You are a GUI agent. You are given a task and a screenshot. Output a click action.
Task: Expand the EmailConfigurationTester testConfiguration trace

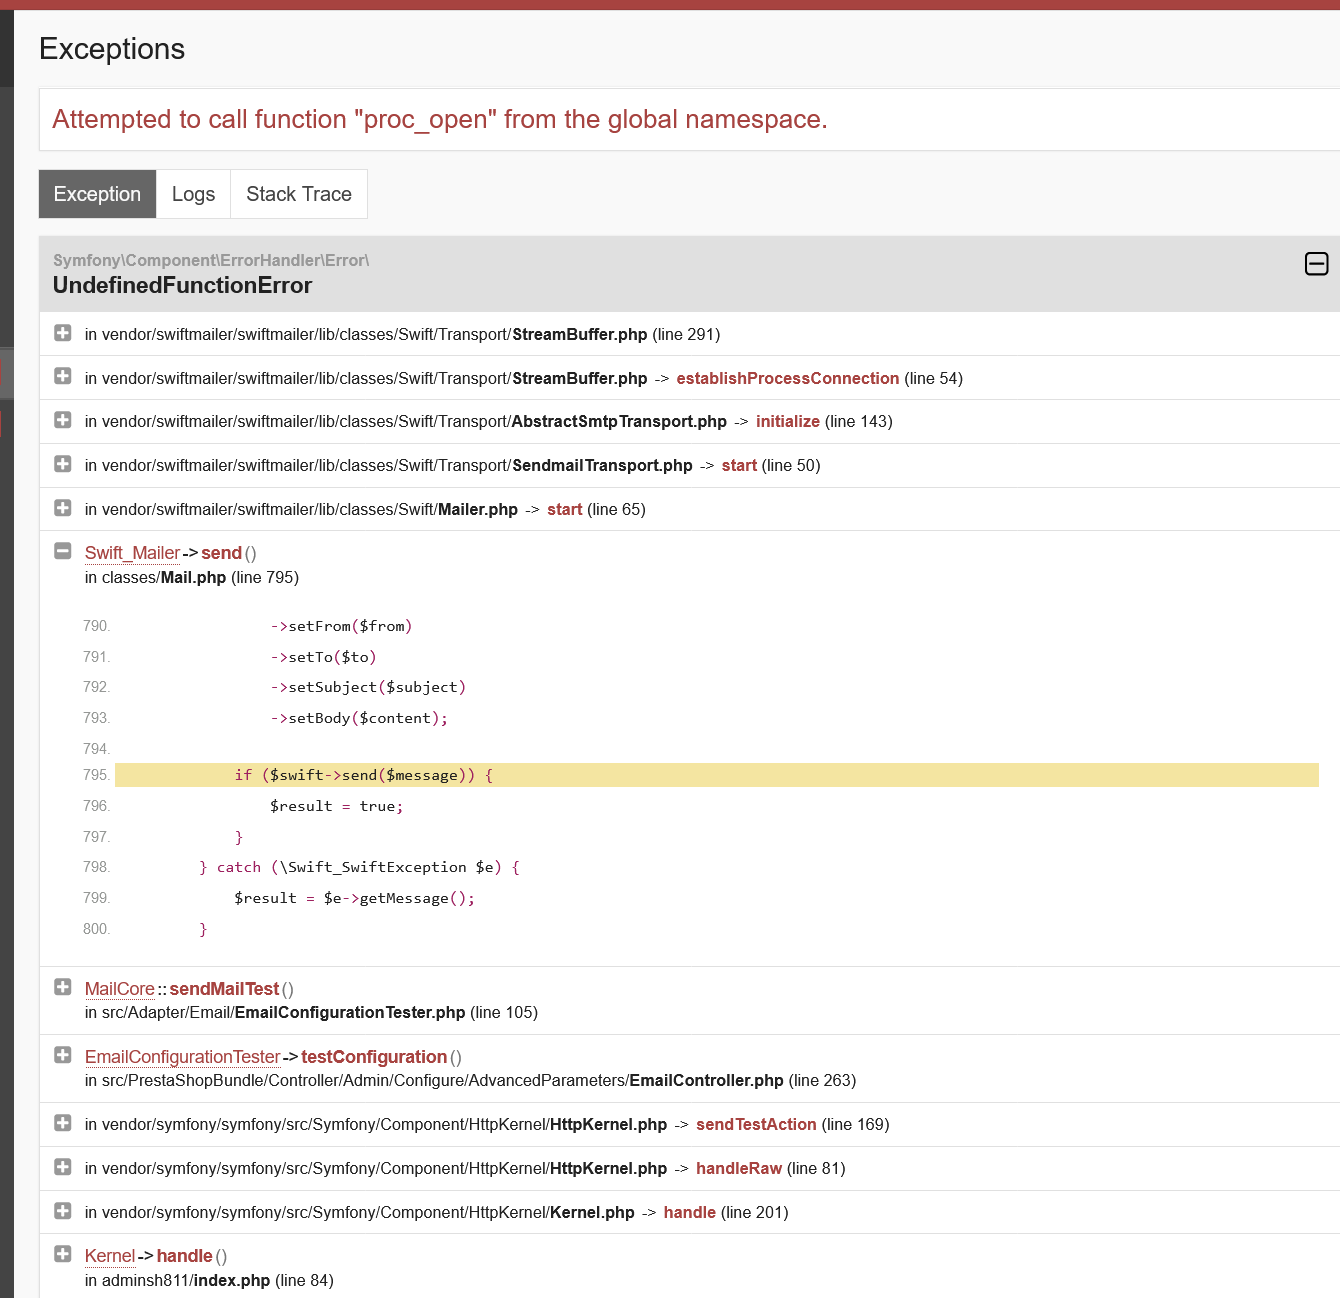click(x=63, y=1055)
